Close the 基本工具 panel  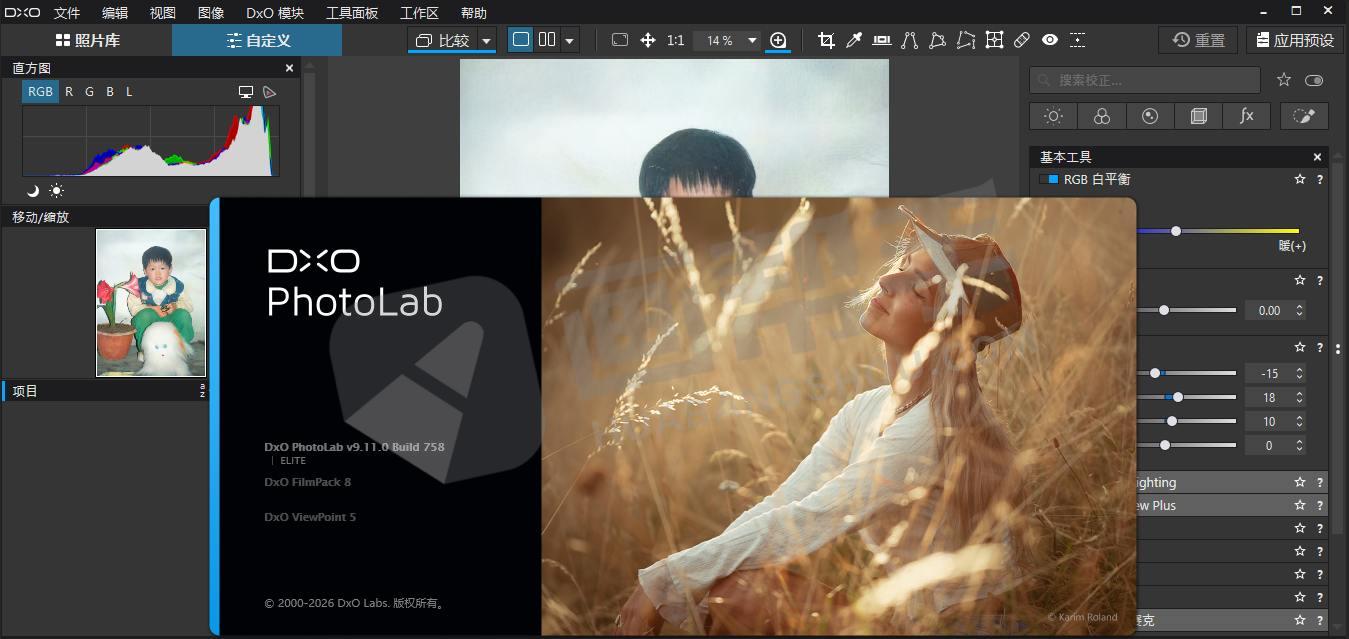[x=1317, y=157]
